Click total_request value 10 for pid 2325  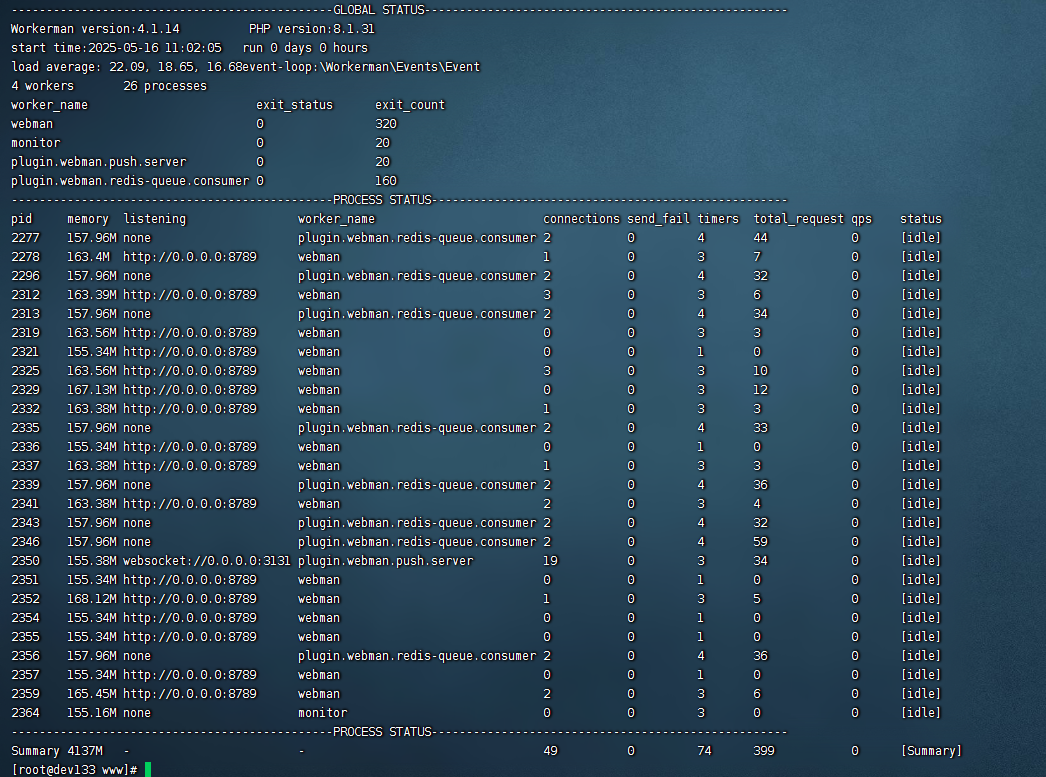(760, 371)
